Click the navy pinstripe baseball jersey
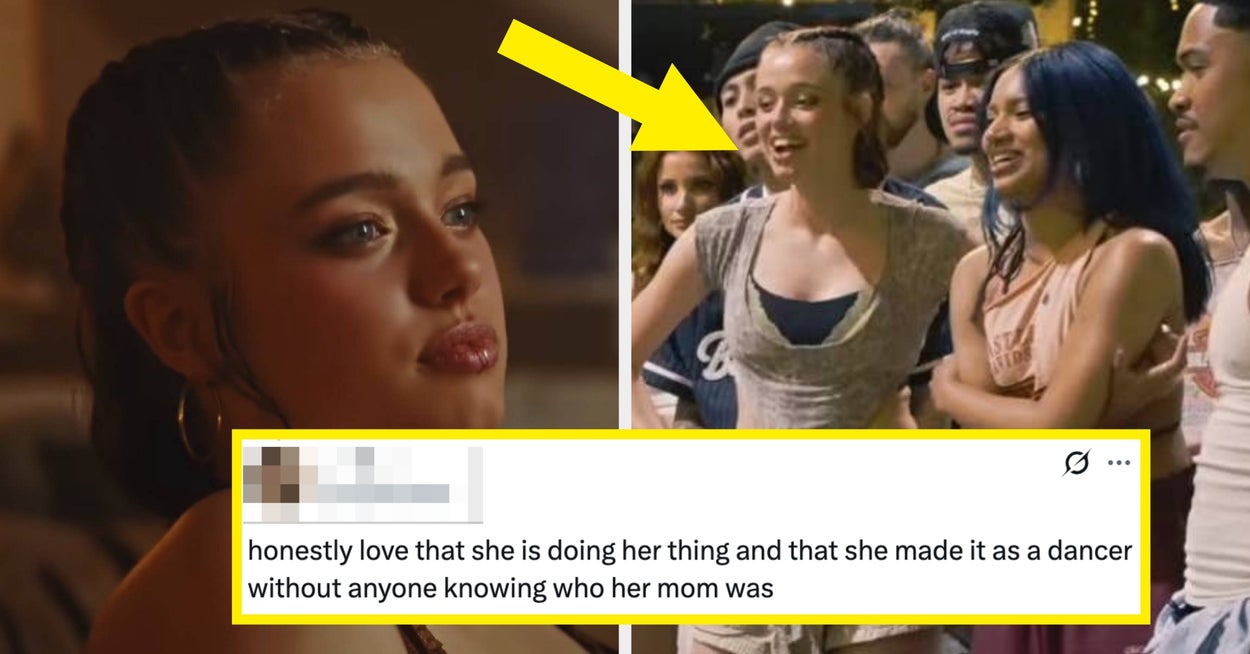 pyautogui.click(x=690, y=365)
